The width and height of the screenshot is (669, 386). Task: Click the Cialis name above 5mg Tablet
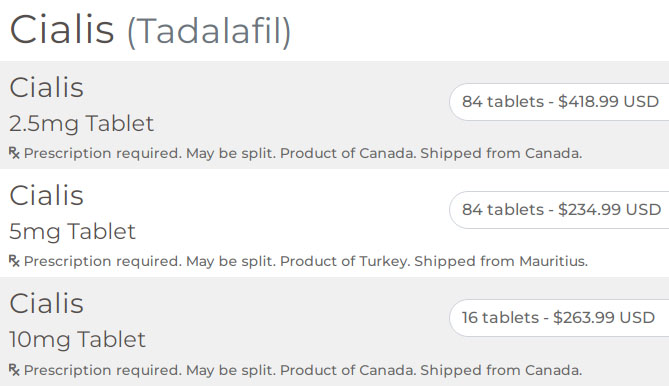pyautogui.click(x=47, y=195)
